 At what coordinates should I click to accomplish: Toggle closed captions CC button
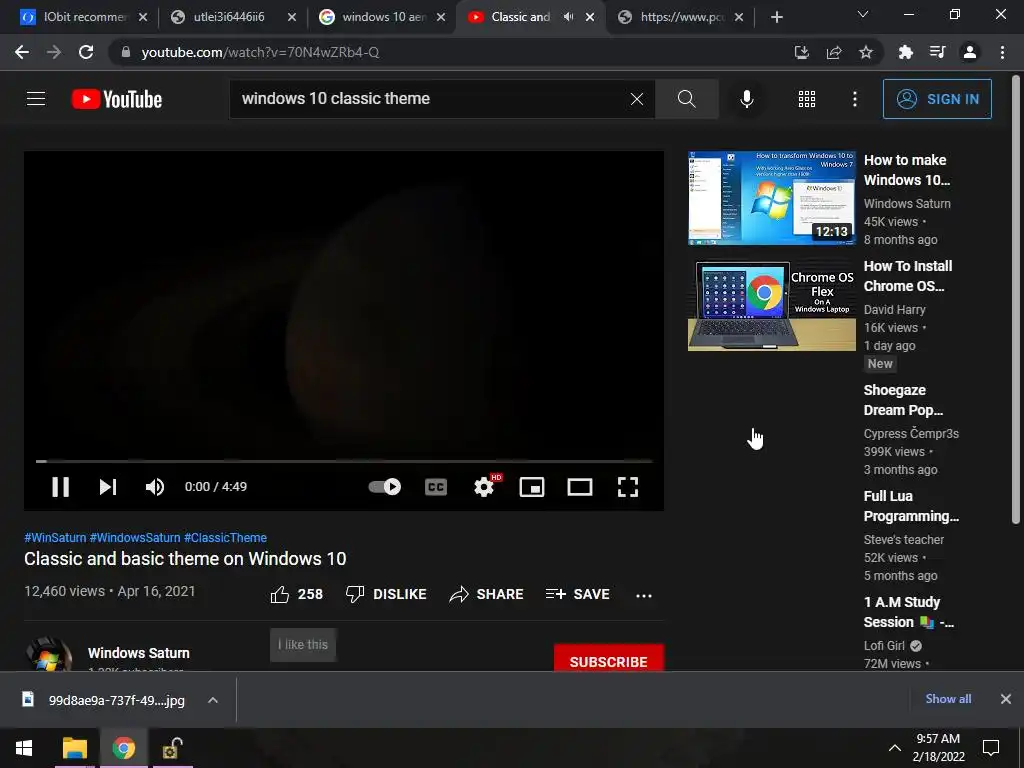click(x=436, y=487)
